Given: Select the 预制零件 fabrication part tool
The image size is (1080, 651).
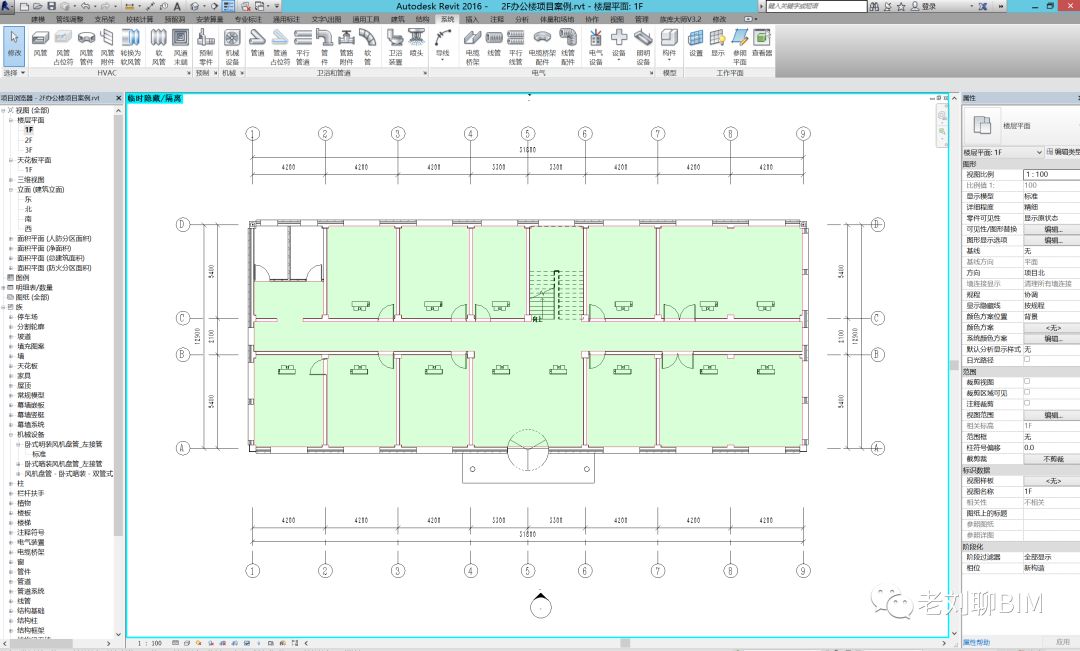Looking at the screenshot, I should point(206,47).
